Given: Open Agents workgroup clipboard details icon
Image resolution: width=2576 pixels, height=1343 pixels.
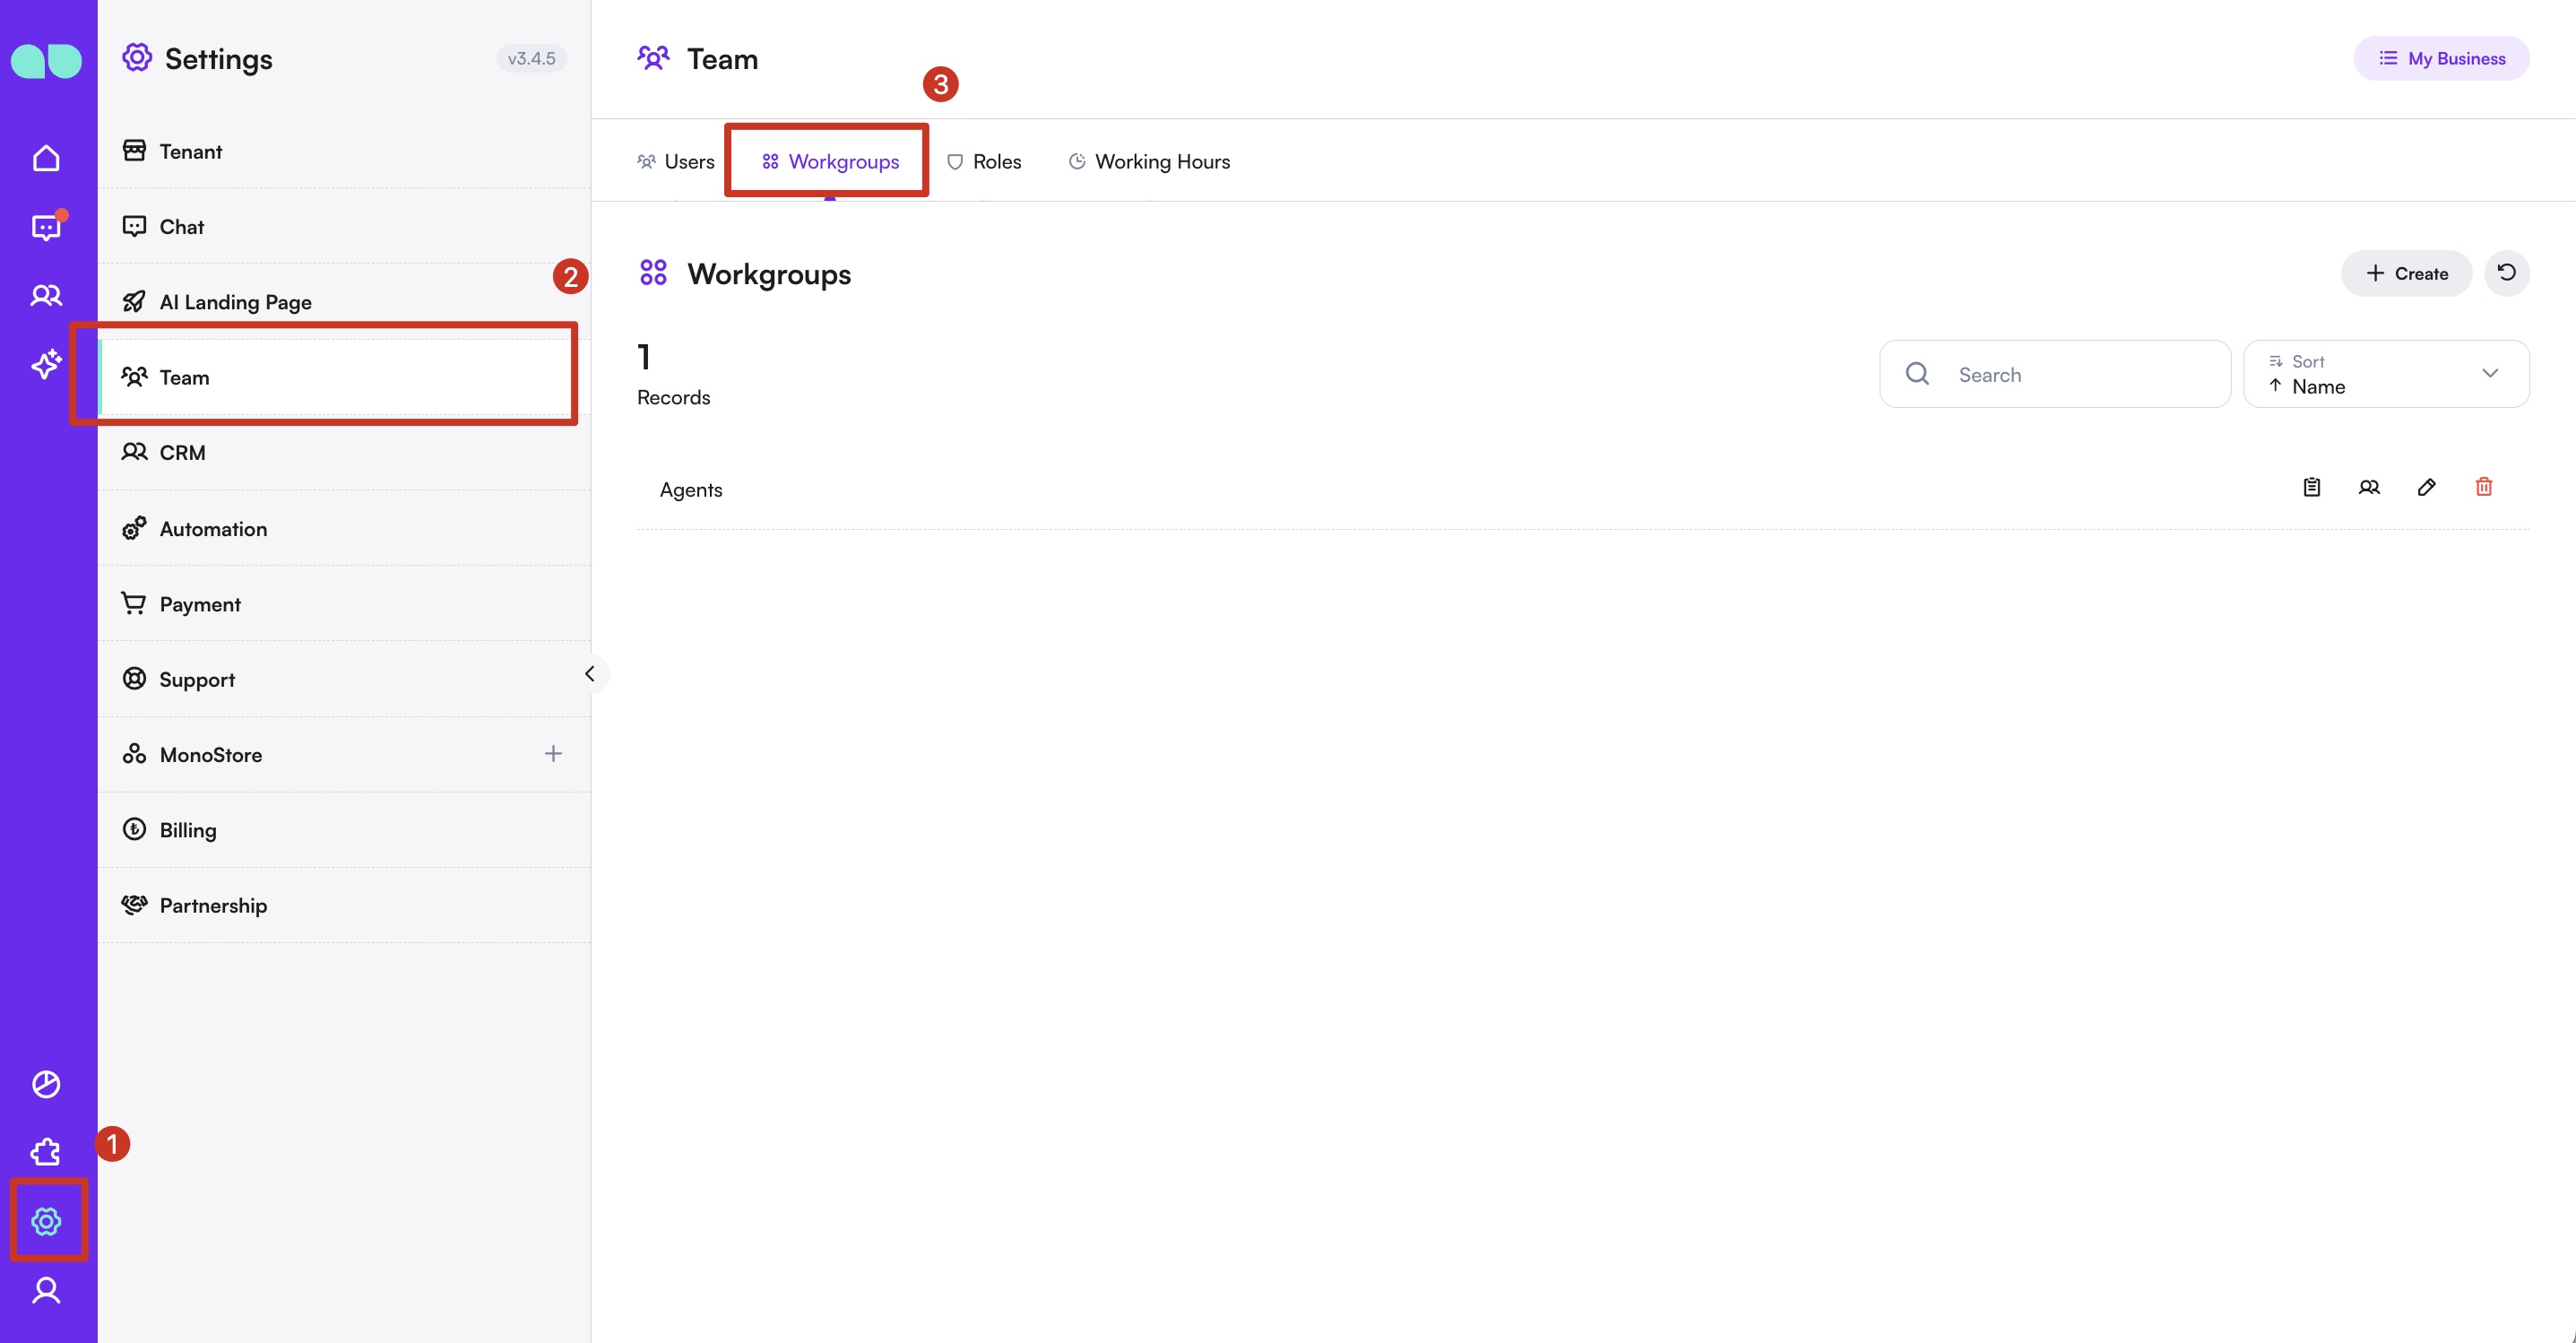Looking at the screenshot, I should click(x=2312, y=487).
